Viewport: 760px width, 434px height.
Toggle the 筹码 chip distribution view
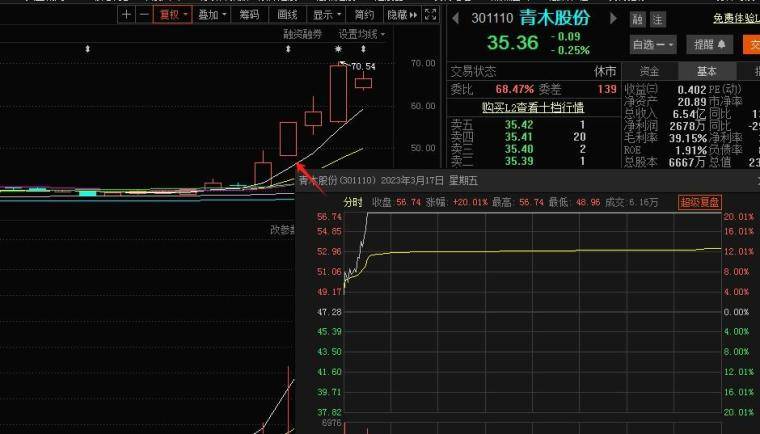(x=249, y=15)
